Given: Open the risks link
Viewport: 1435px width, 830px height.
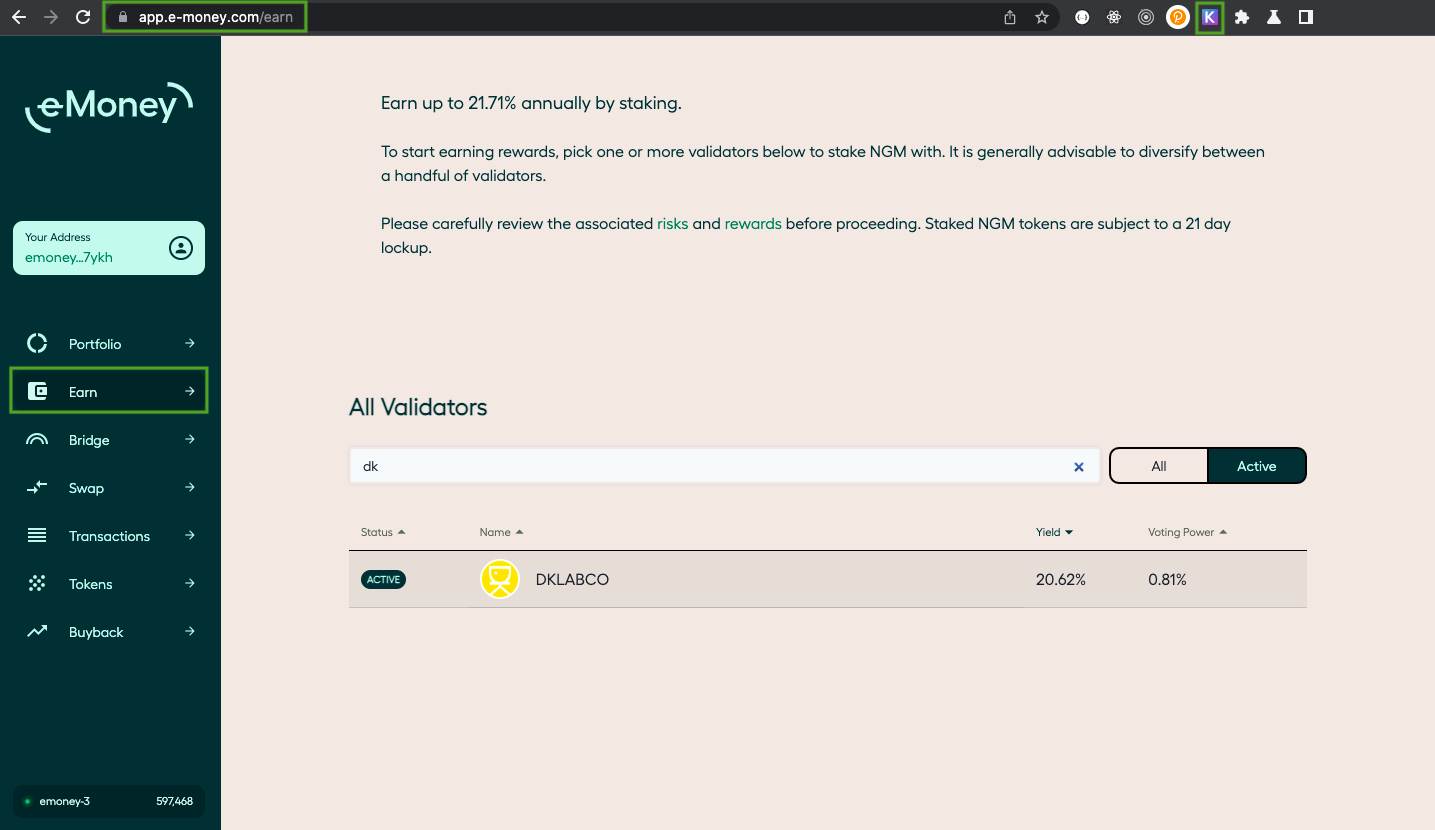Looking at the screenshot, I should point(673,224).
